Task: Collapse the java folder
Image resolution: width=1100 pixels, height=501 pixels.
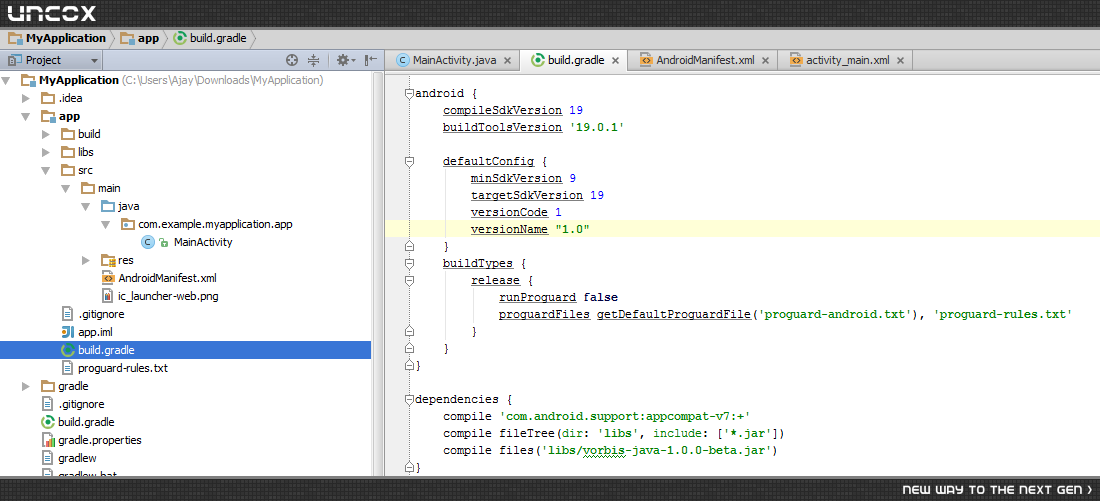Action: click(x=86, y=206)
